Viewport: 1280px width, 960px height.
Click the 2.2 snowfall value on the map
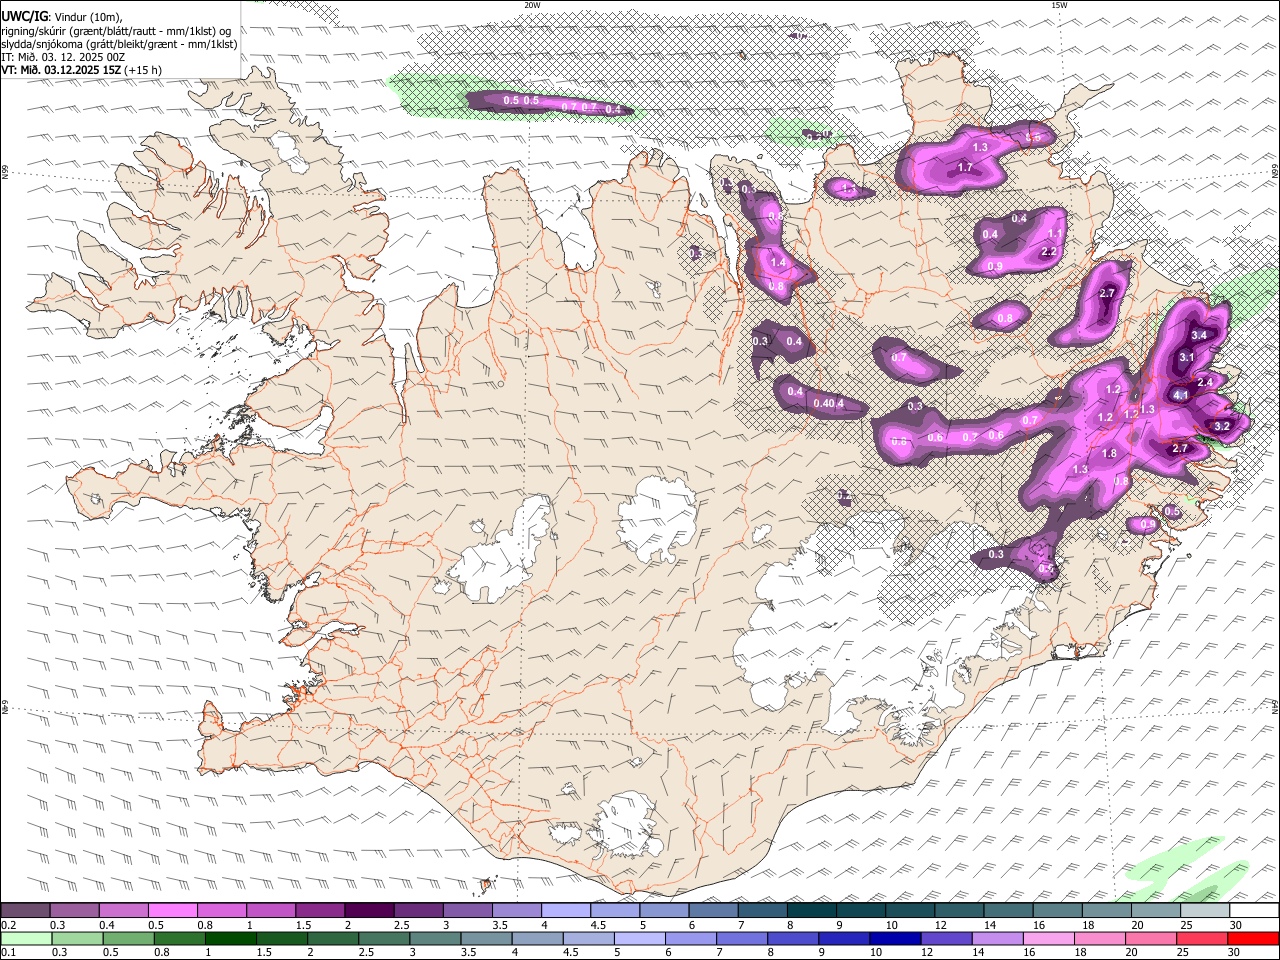1049,252
